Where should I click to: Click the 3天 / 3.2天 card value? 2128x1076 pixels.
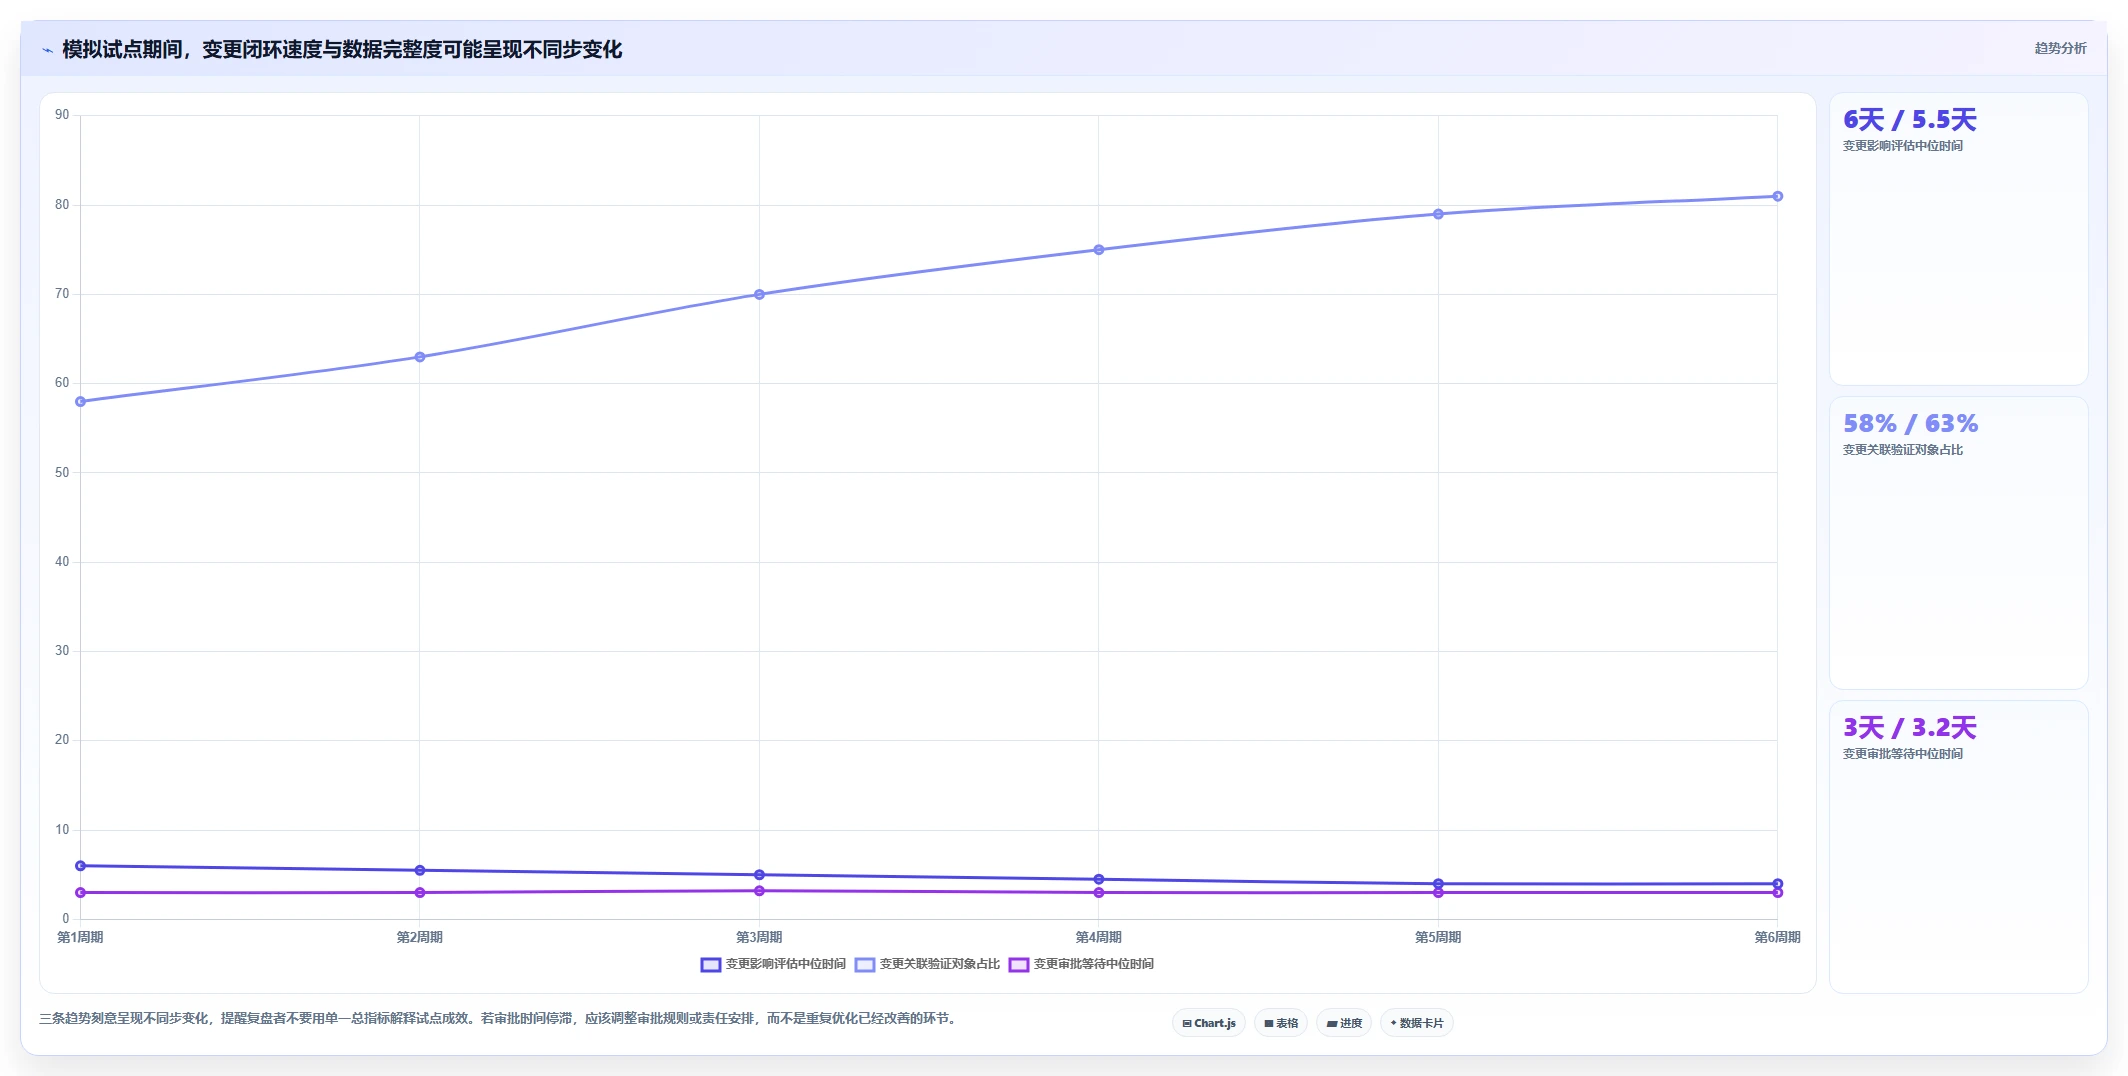[x=1910, y=728]
